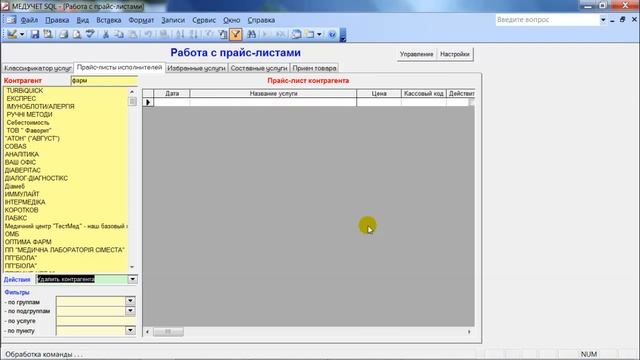Switch to the Составные услуги tab
Screen dimensions: 640x360
click(x=259, y=68)
